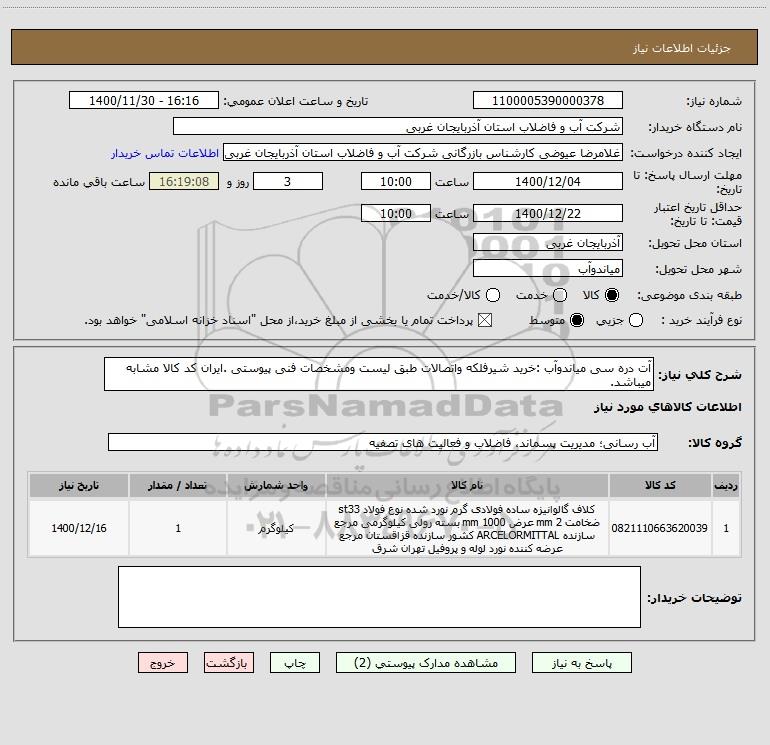The image size is (770, 745).
Task: Click the general need description text box
Action: (x=379, y=375)
